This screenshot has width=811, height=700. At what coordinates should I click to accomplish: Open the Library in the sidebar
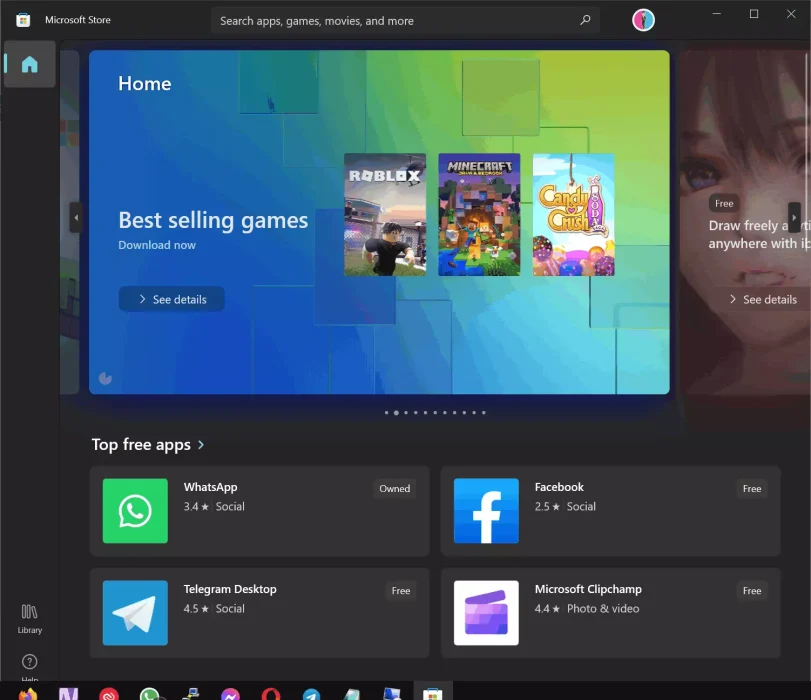[29, 618]
